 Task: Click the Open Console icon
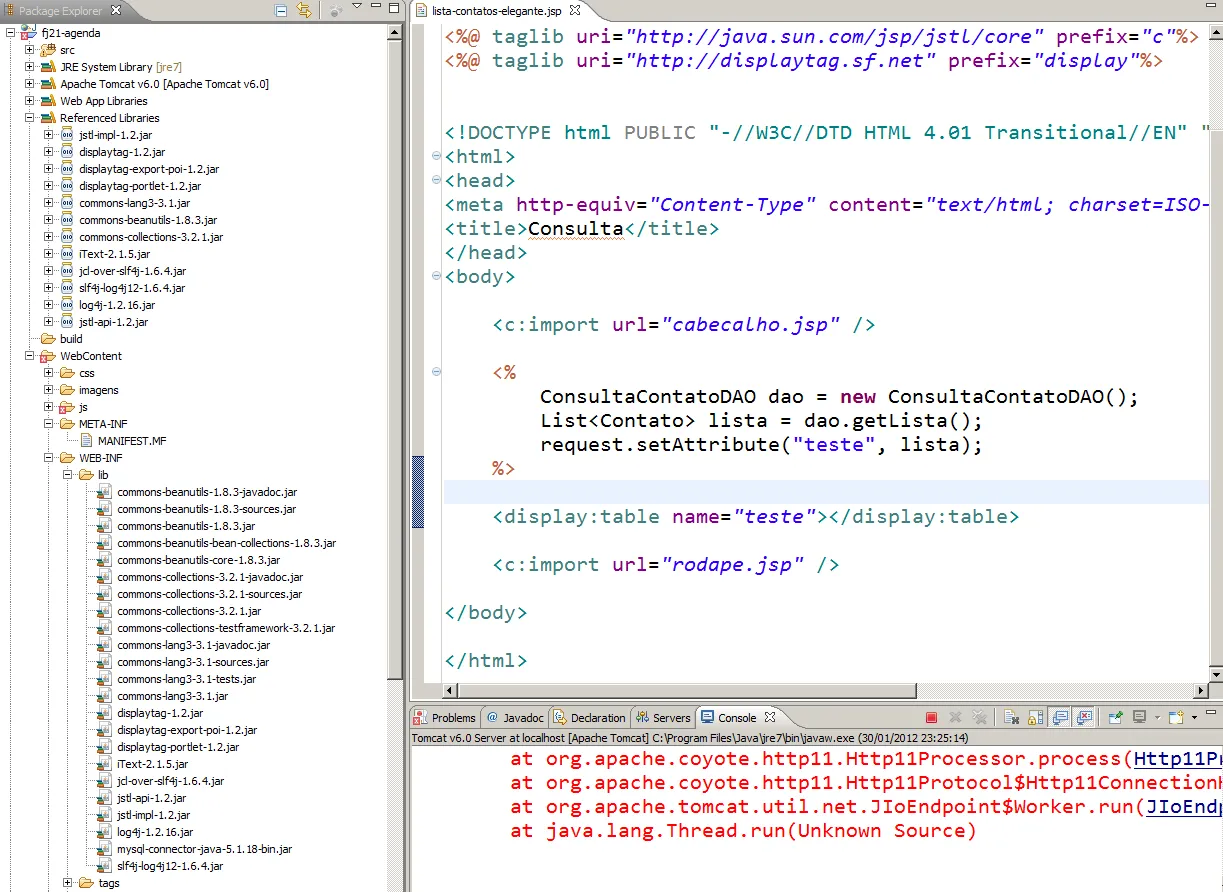(x=1176, y=717)
